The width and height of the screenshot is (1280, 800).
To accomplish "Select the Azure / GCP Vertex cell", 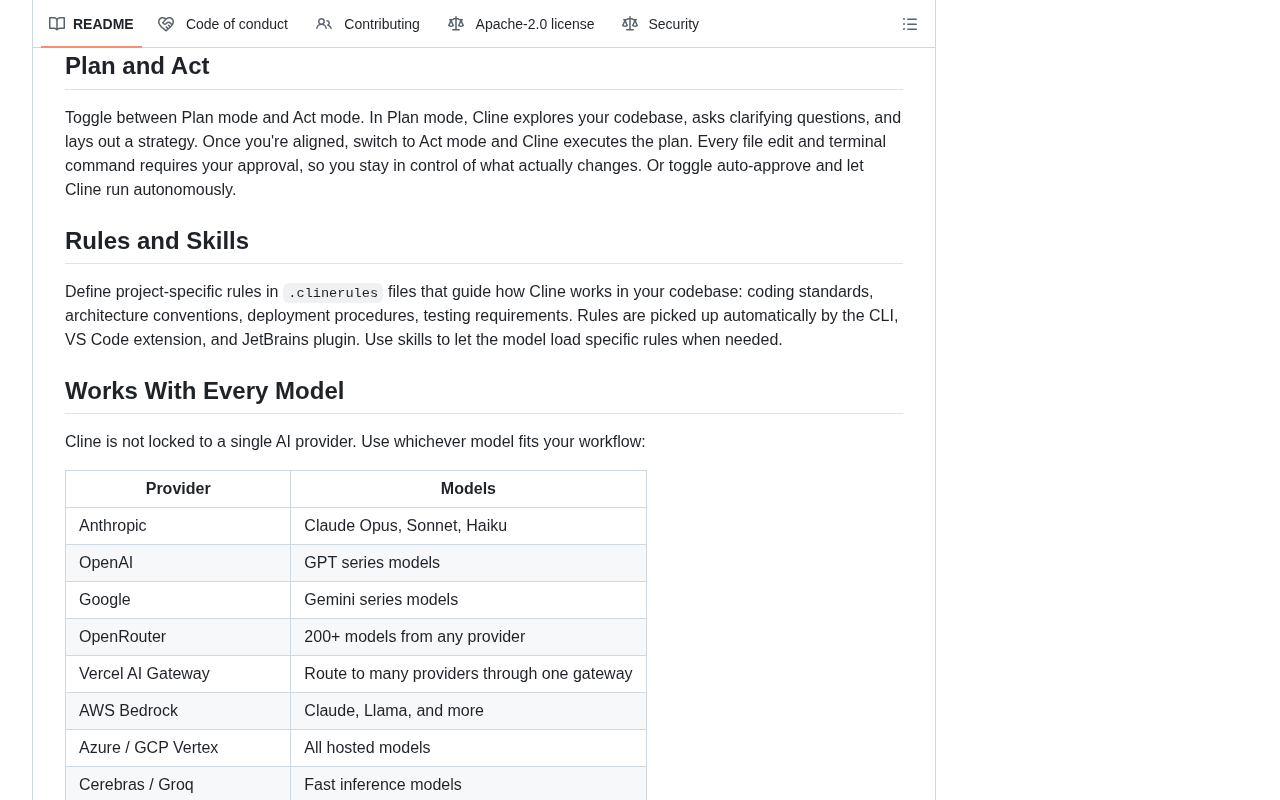I will tap(178, 748).
